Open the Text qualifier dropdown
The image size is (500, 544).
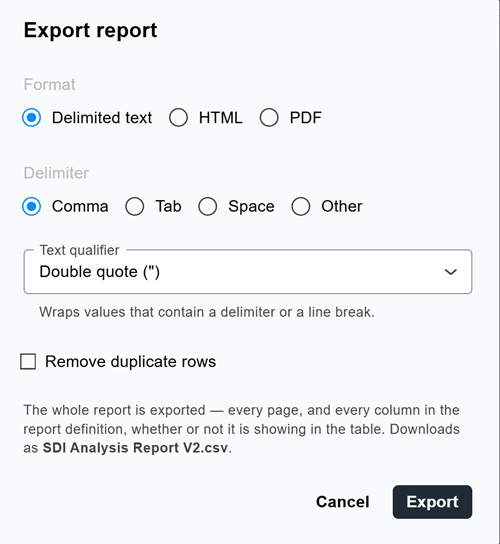[248, 272]
